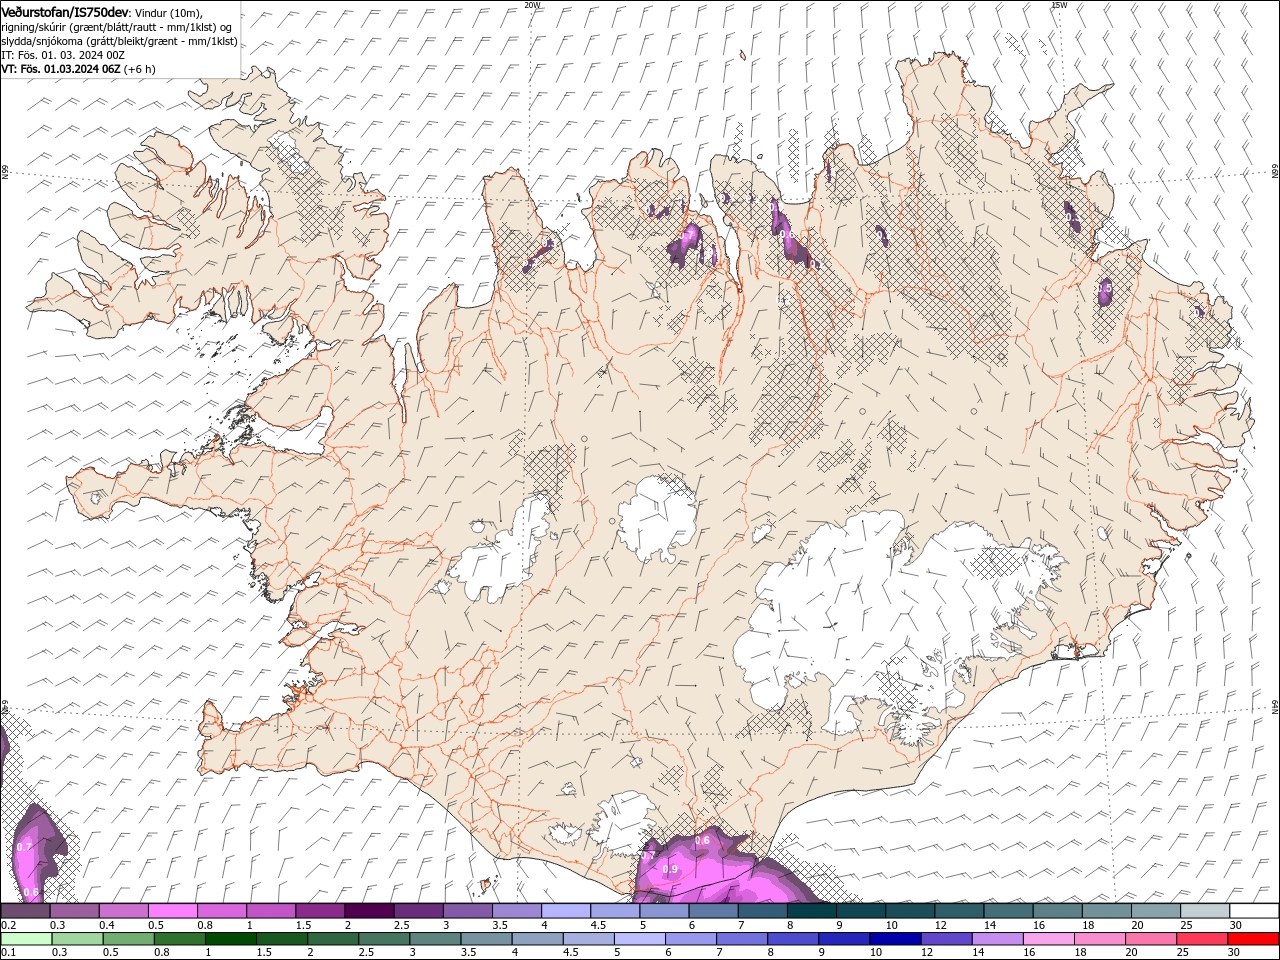This screenshot has height=960, width=1280.
Task: Click the darkest purple swatch above the upper scale's 2
Action: (x=369, y=911)
